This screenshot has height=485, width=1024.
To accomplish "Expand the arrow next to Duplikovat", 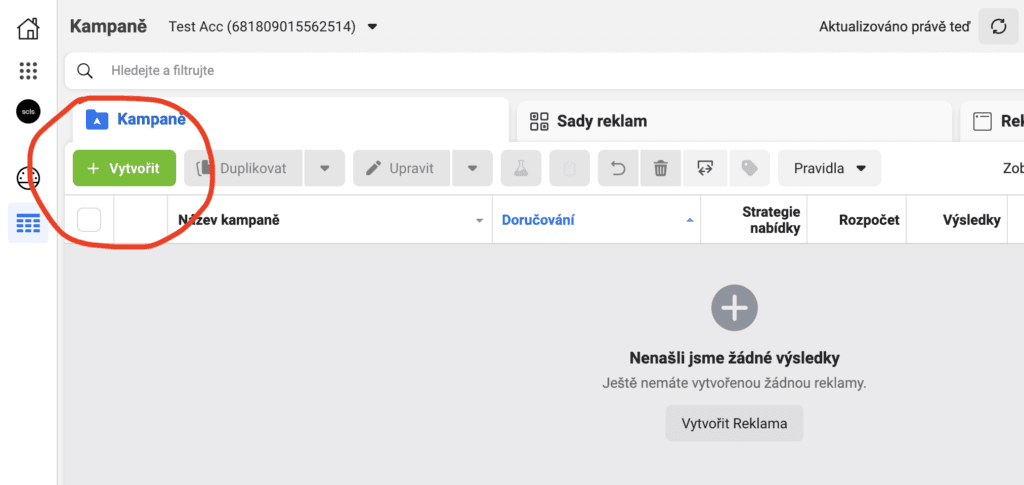I will pos(325,168).
